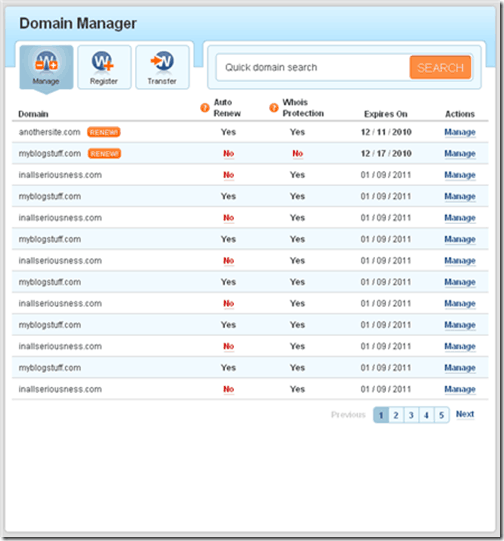Click the Auto Renew help icon
This screenshot has height=541, width=504.
[205, 108]
